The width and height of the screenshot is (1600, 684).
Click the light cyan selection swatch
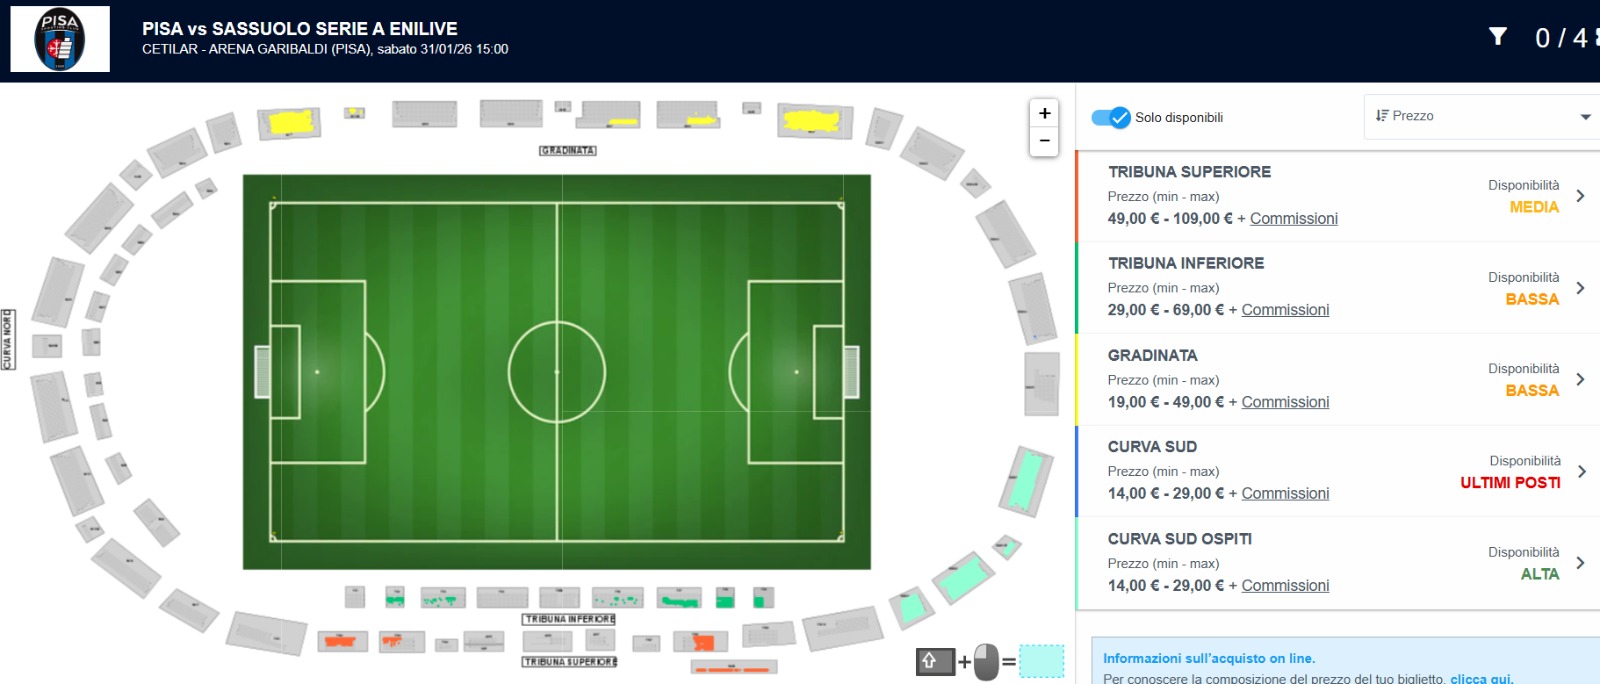click(x=1041, y=661)
